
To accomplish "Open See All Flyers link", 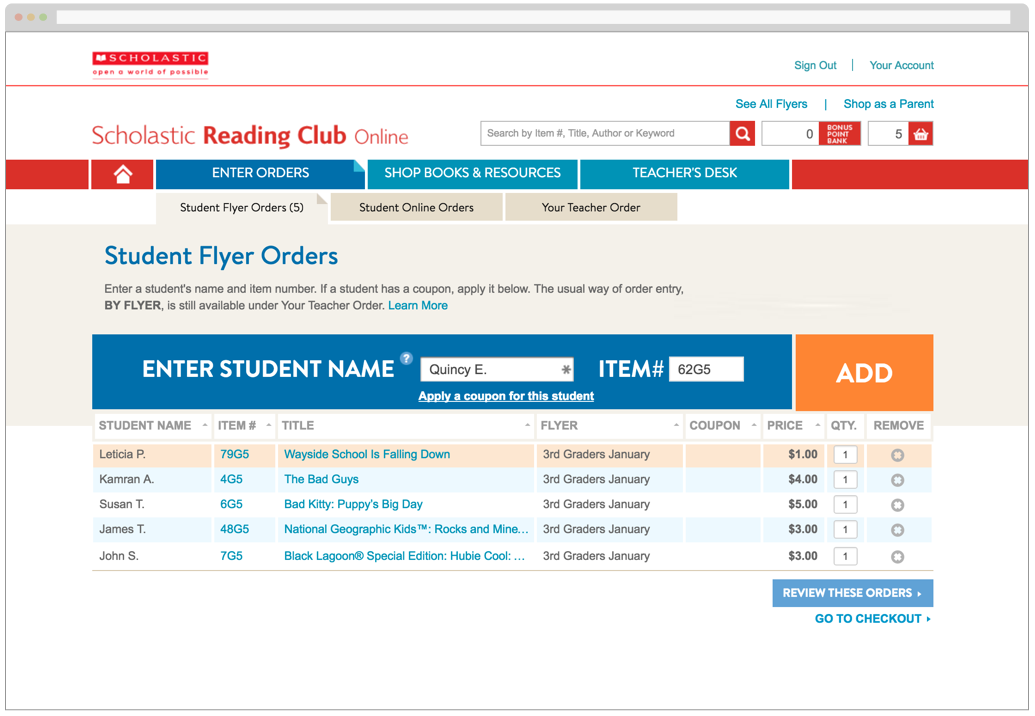I will tap(771, 104).
